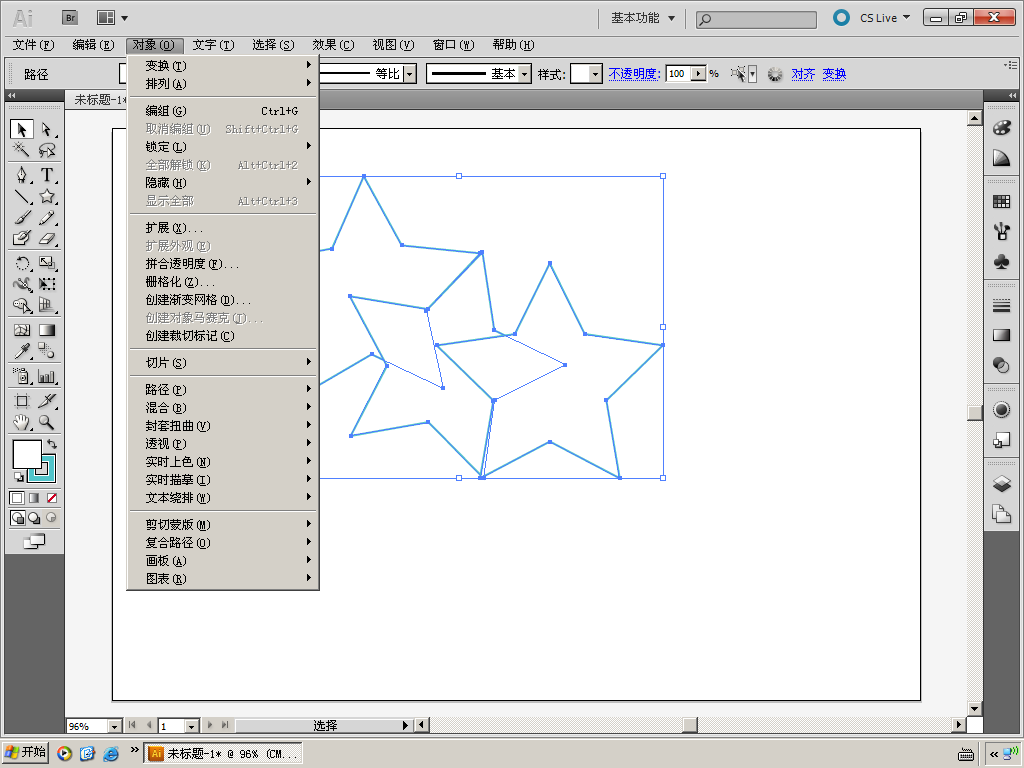Open the Brushes panel icon
The image size is (1024, 768).
[1001, 231]
